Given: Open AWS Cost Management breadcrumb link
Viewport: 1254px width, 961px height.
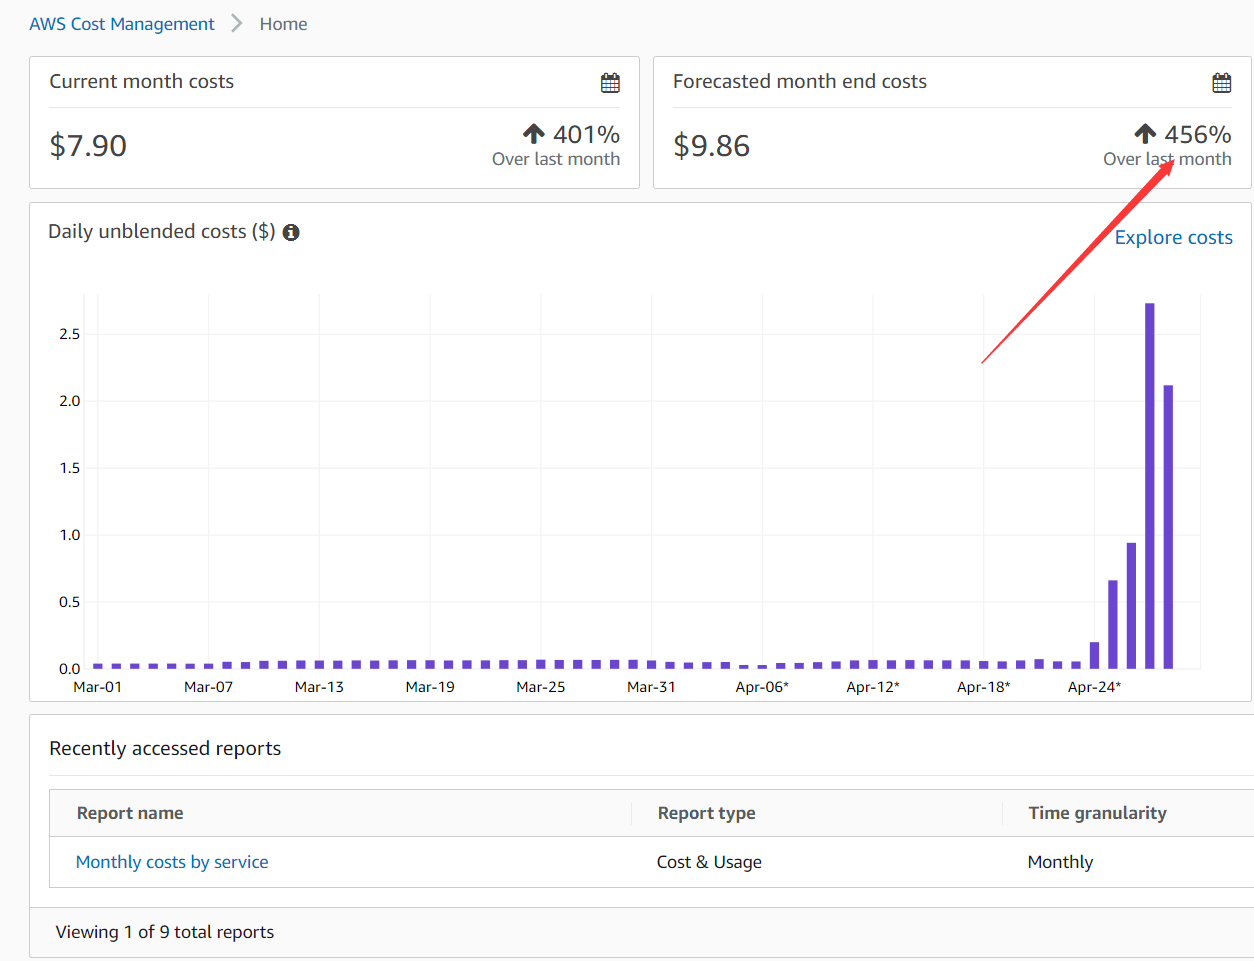Looking at the screenshot, I should [x=122, y=24].
